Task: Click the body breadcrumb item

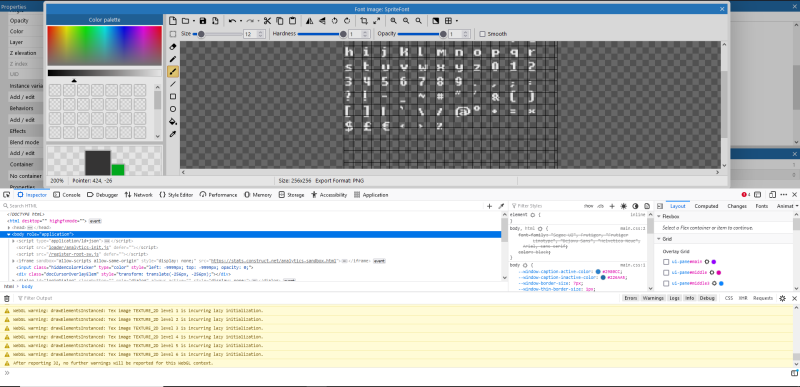Action: (x=27, y=287)
